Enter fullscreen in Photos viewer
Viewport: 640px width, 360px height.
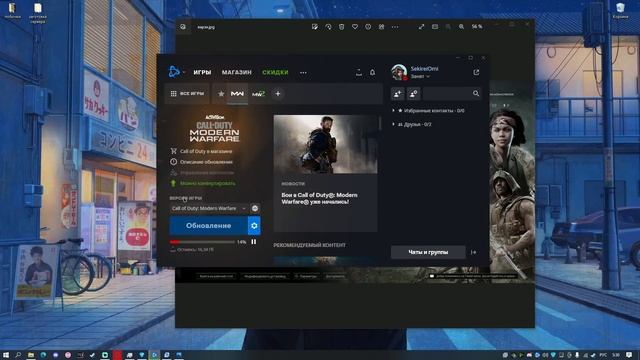coord(421,27)
